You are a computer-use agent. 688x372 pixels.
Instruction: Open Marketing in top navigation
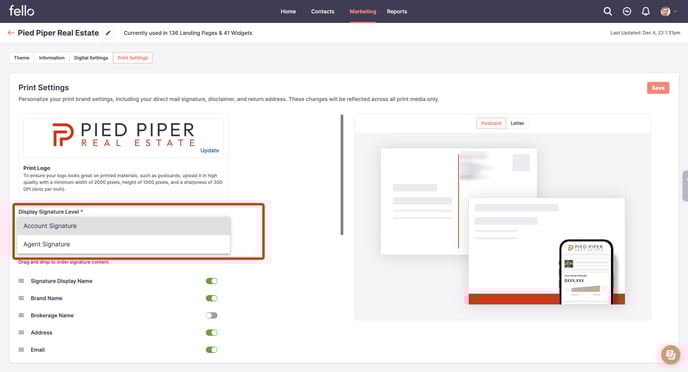(x=363, y=11)
